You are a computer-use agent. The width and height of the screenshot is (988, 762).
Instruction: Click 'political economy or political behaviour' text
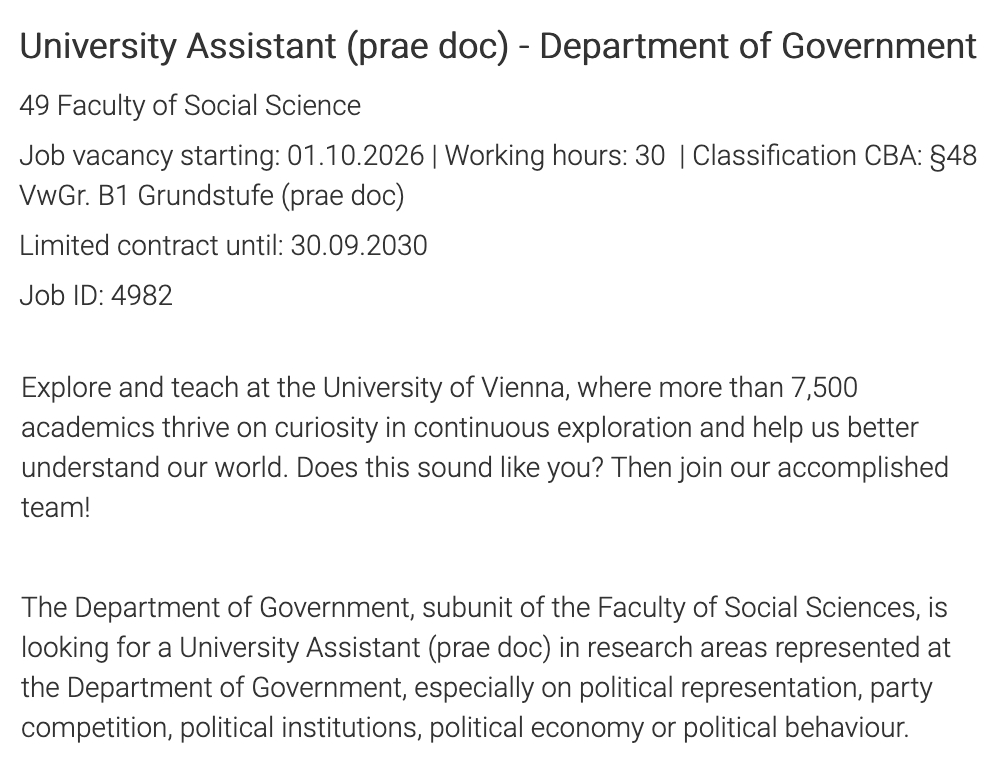coord(669,727)
